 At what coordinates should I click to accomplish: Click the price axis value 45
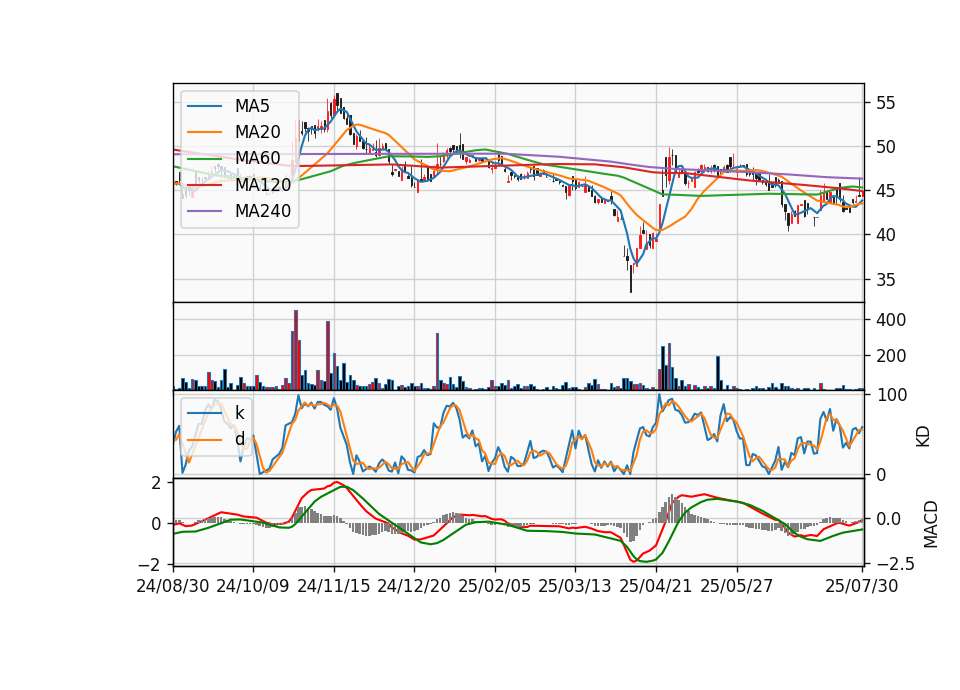click(x=885, y=191)
